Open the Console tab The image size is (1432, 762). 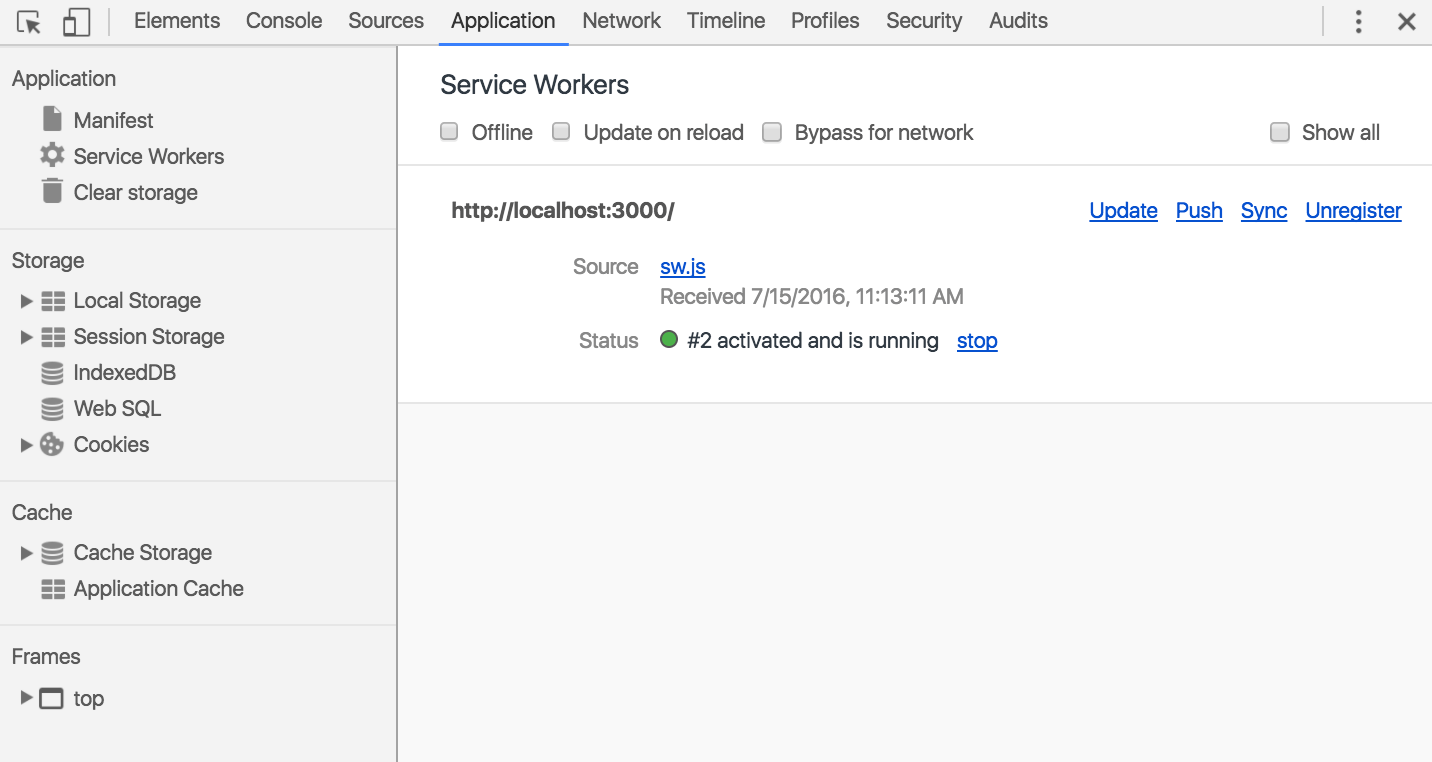(284, 21)
